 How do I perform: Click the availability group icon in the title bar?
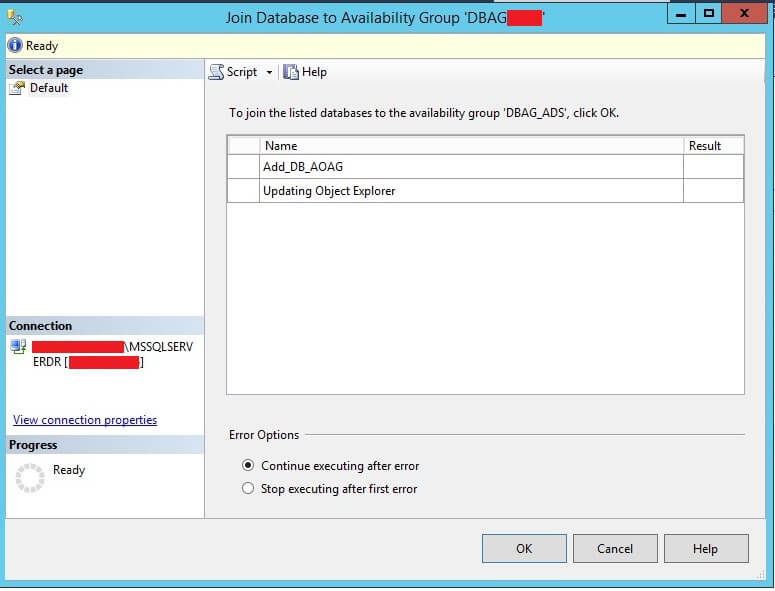pos(15,18)
